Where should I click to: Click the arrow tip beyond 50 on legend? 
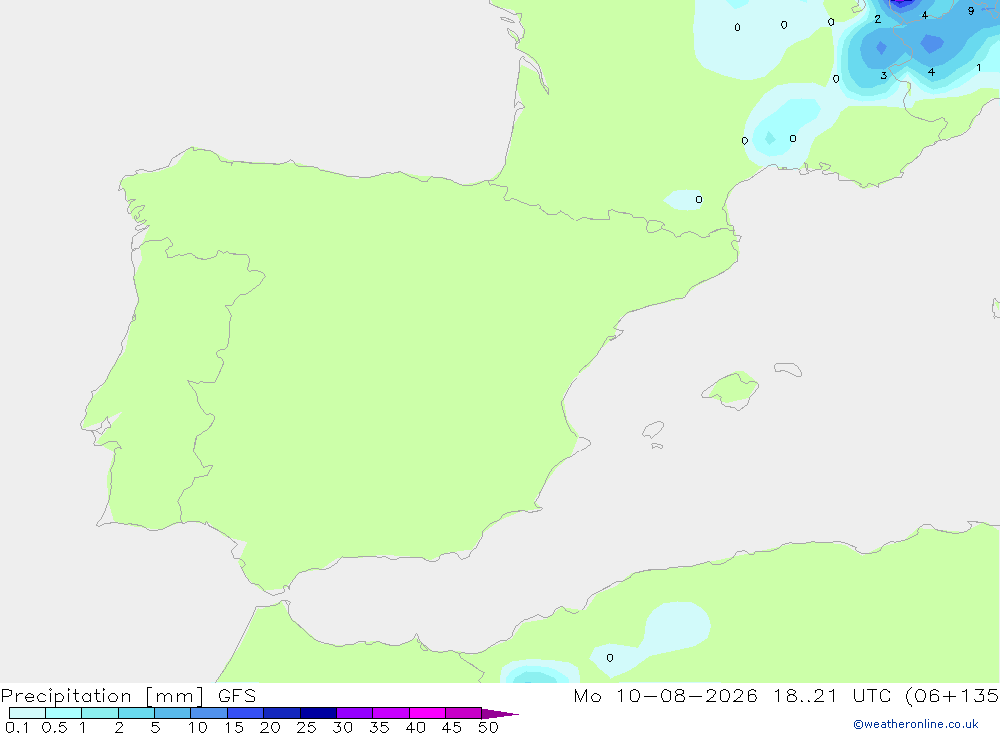pos(501,714)
